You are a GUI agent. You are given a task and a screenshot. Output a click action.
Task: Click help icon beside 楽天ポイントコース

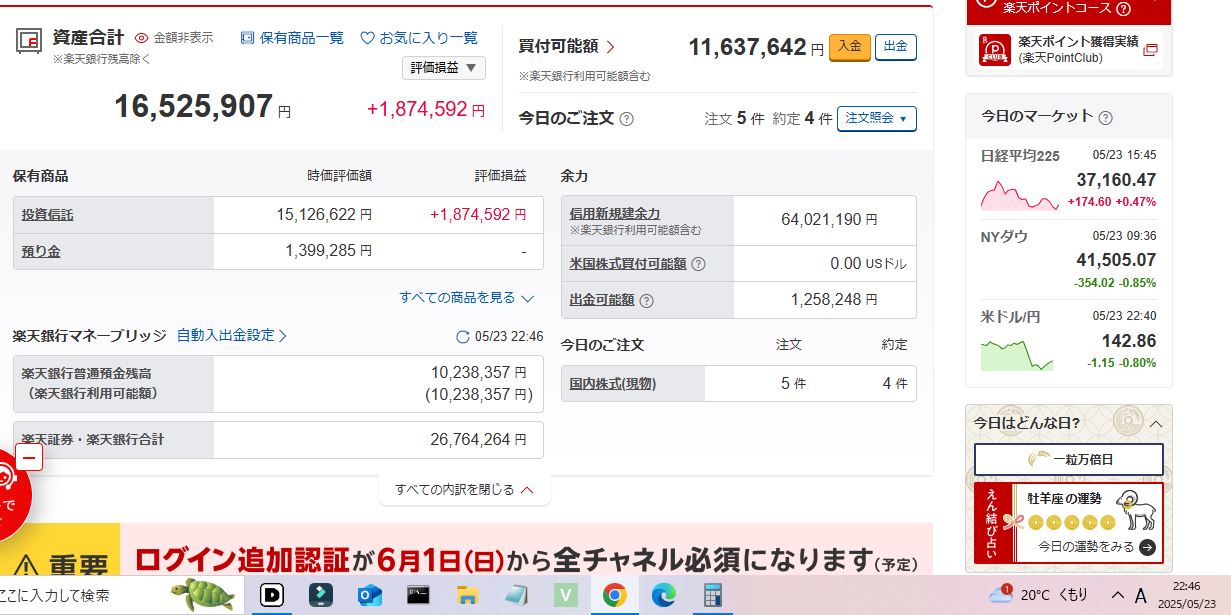pyautogui.click(x=1123, y=9)
